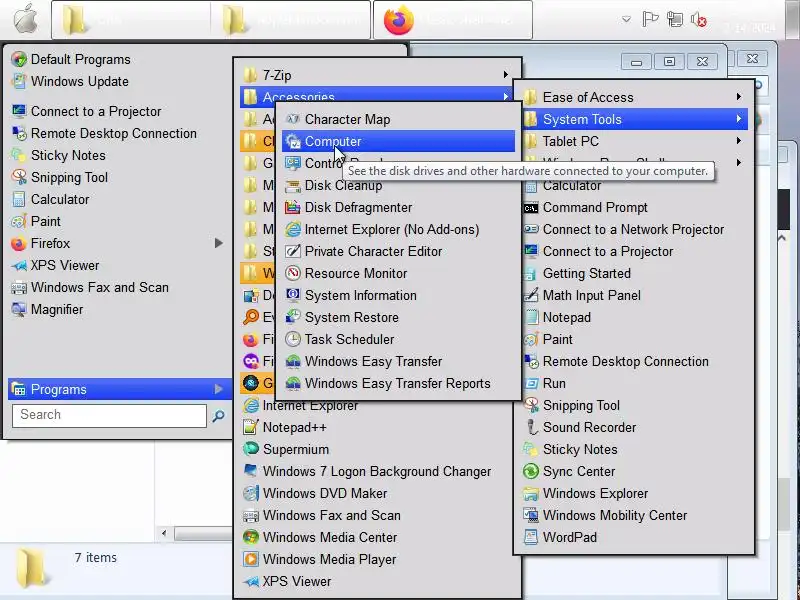This screenshot has height=600, width=800.
Task: Launch Windows Update
Action: pos(119,81)
